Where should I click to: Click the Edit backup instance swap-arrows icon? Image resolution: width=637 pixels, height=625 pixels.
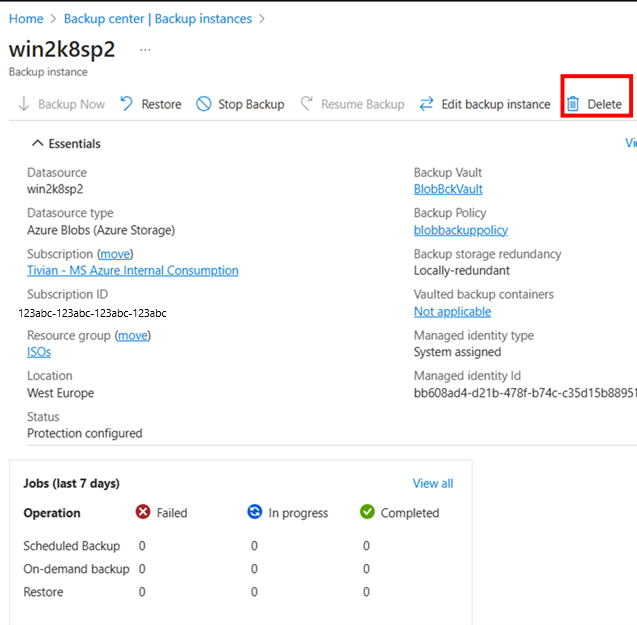point(426,104)
